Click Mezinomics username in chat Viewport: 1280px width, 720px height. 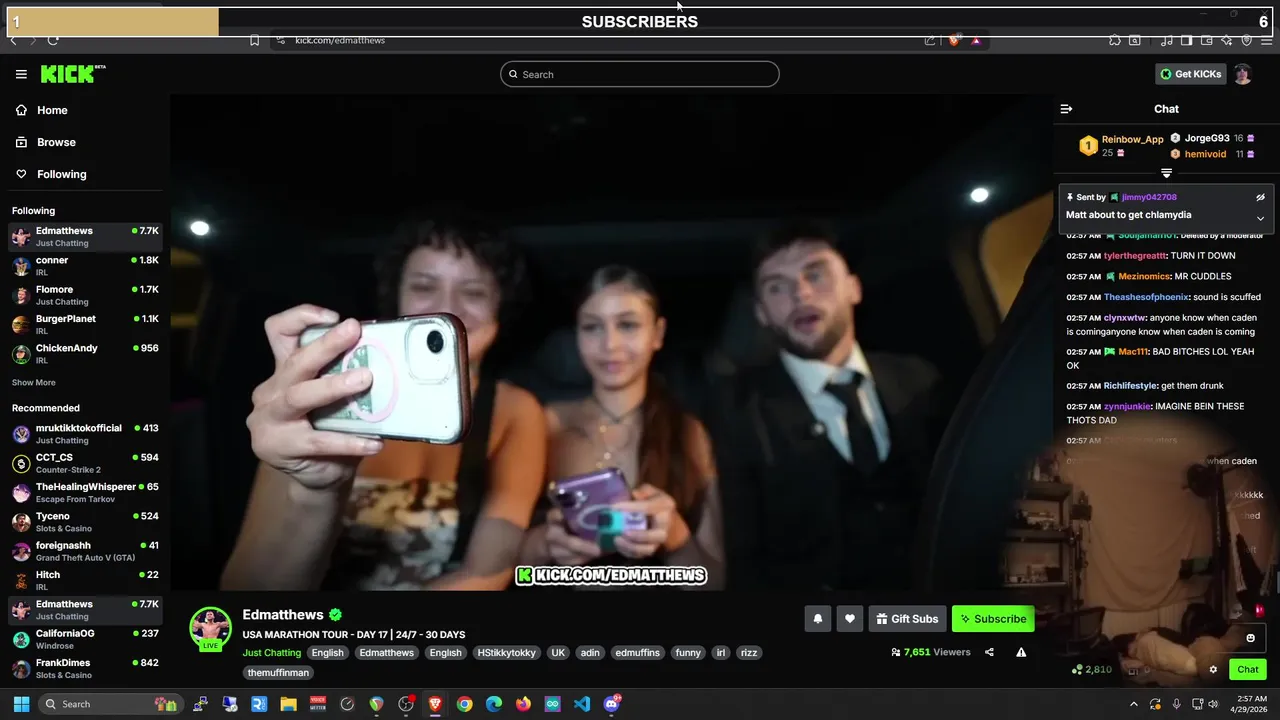[1144, 276]
